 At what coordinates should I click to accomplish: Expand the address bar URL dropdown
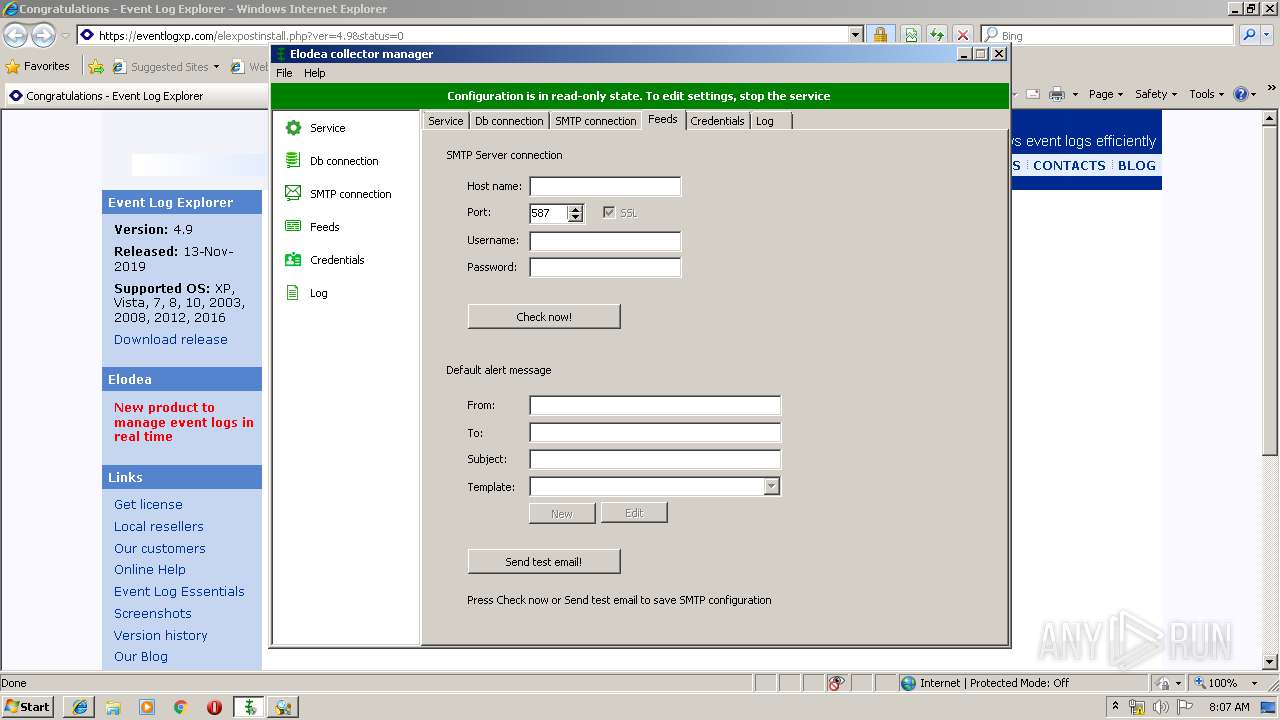(x=855, y=35)
